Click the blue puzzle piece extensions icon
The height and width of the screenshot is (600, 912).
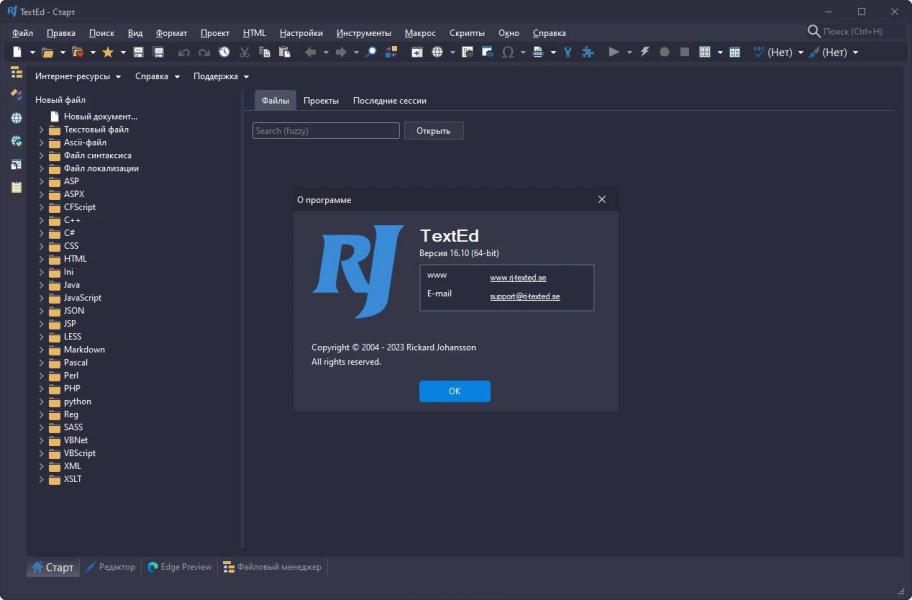(588, 52)
